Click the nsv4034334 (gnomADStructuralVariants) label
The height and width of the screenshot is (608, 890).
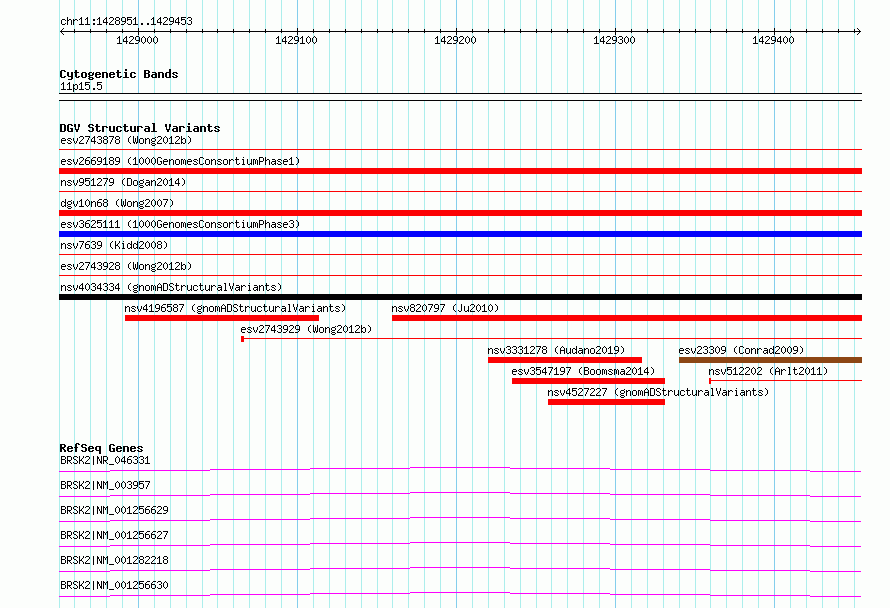point(171,287)
